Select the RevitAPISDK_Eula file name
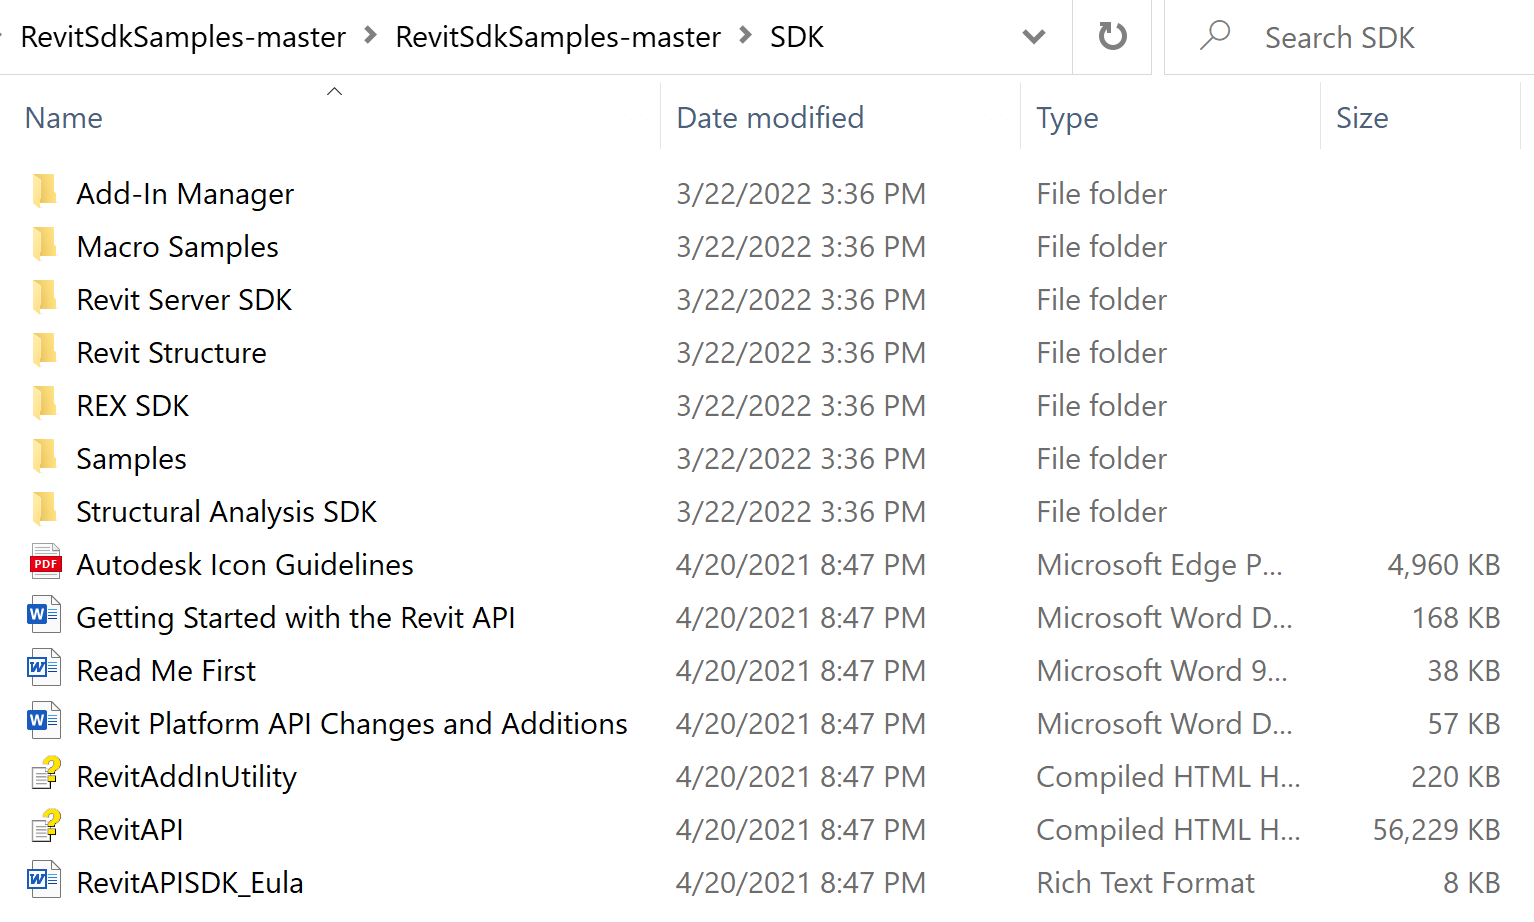 coord(190,882)
